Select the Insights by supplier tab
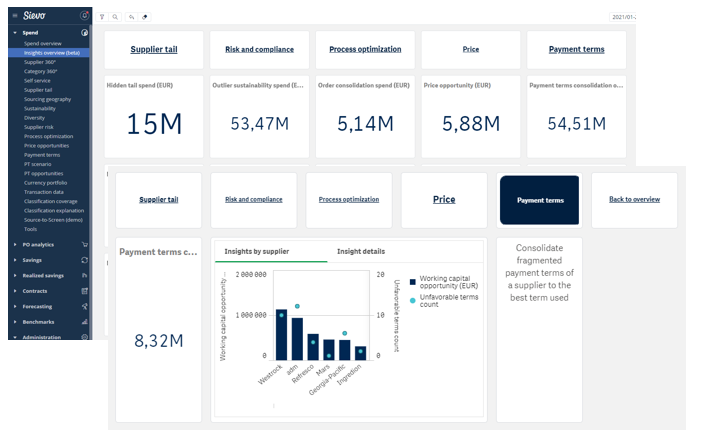The image size is (702, 430). coord(258,251)
